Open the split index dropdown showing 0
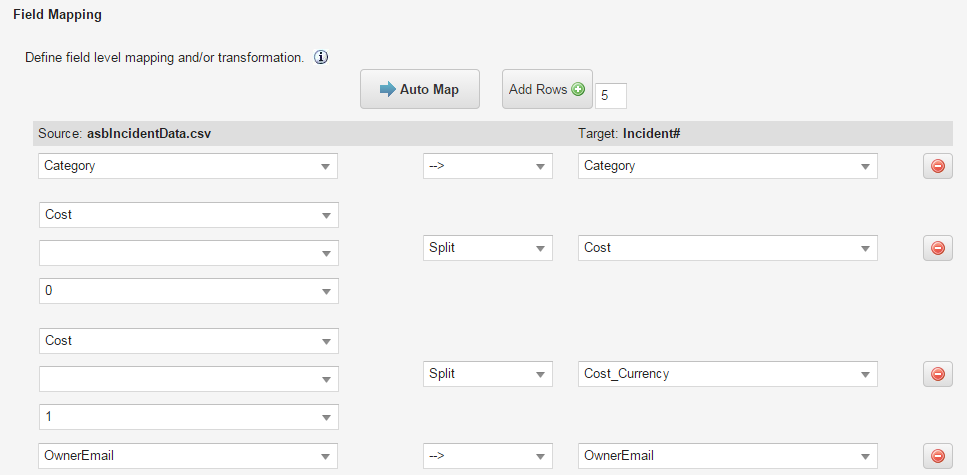This screenshot has width=969, height=475. [188, 291]
